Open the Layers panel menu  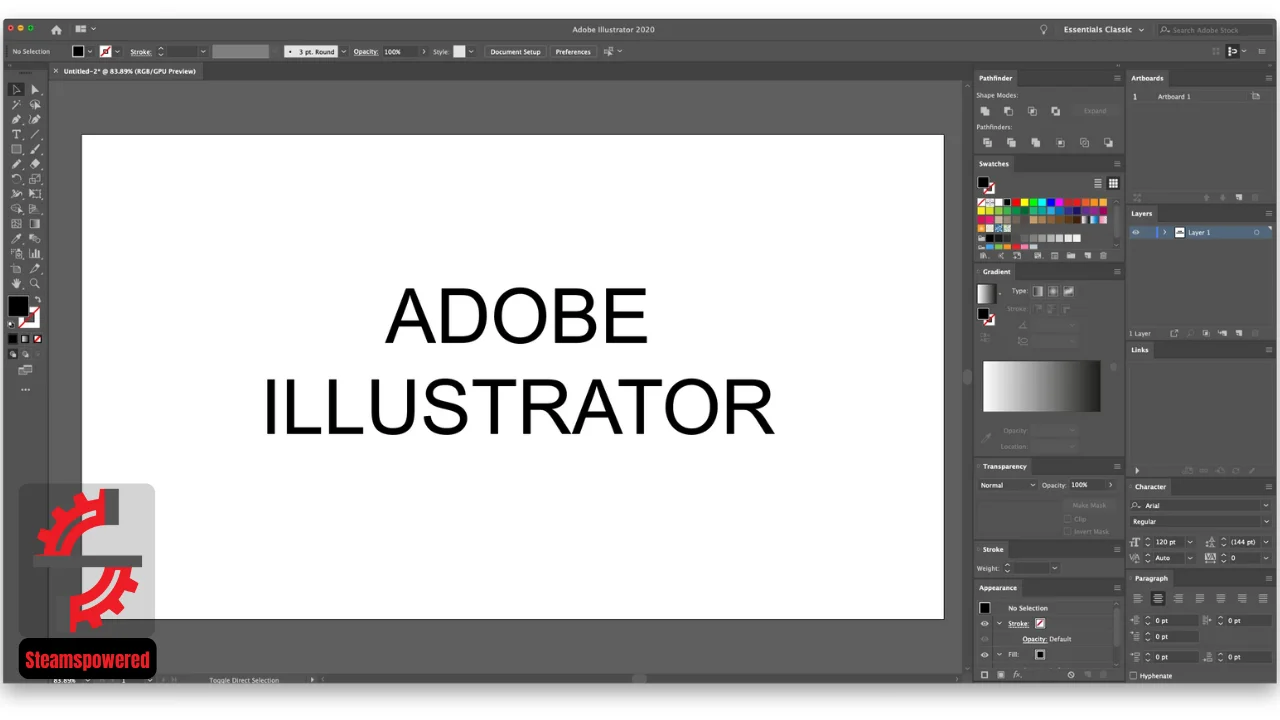coord(1269,213)
